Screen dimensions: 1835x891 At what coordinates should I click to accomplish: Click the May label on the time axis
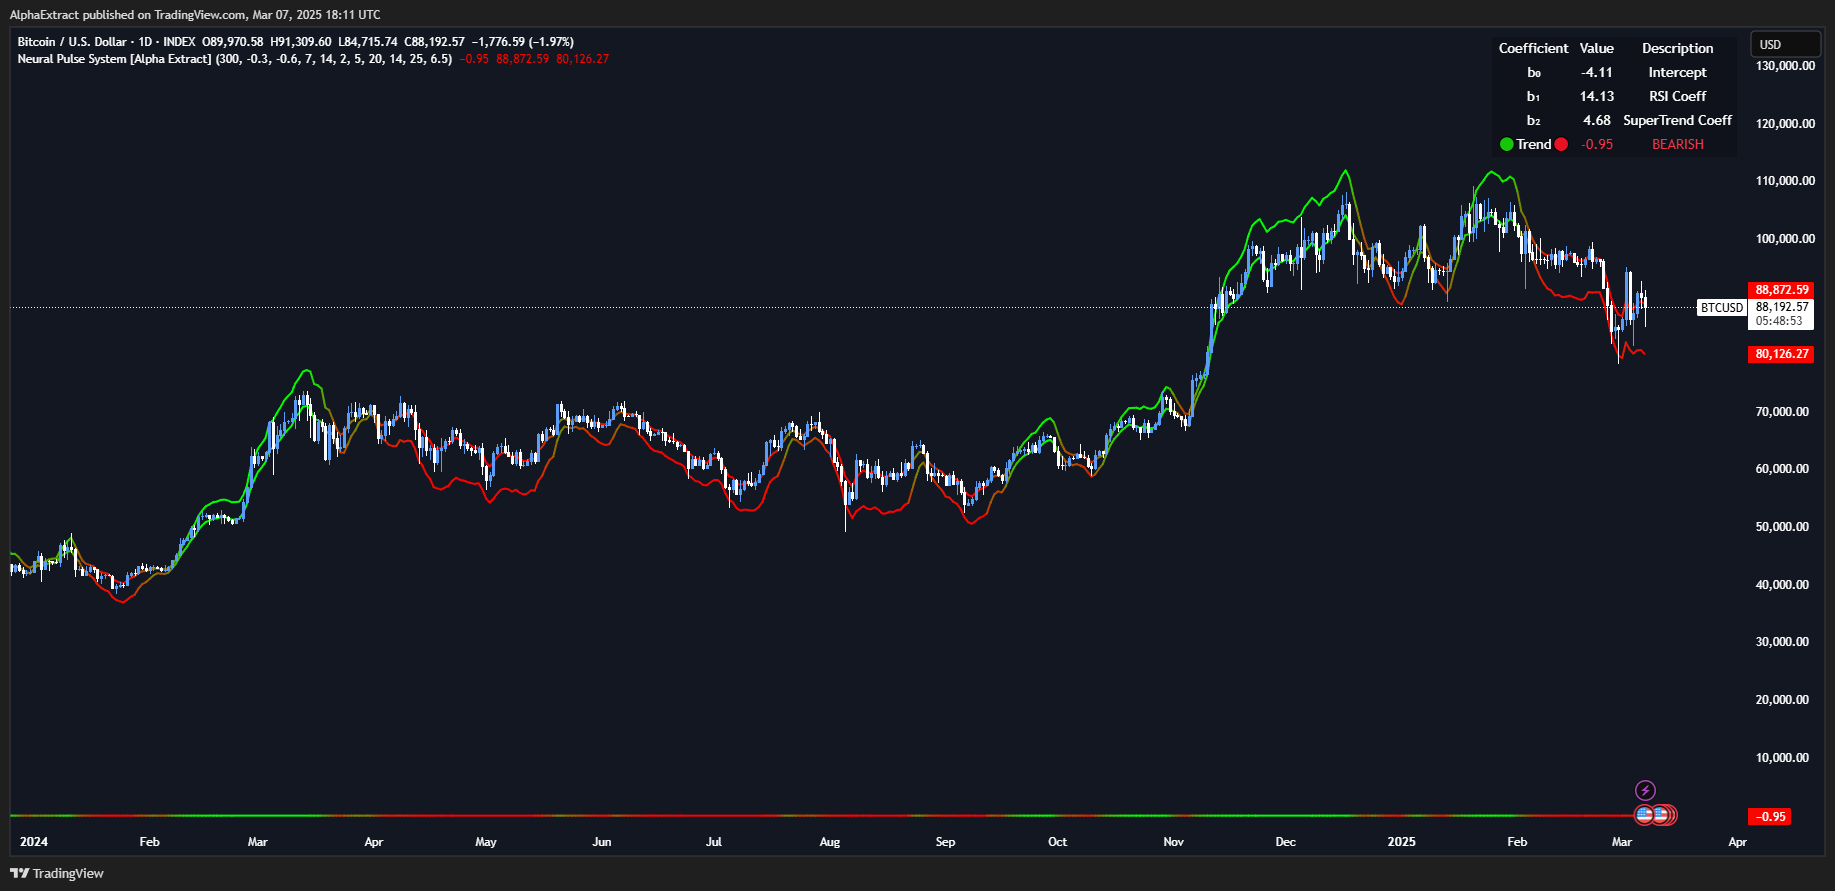[x=486, y=842]
